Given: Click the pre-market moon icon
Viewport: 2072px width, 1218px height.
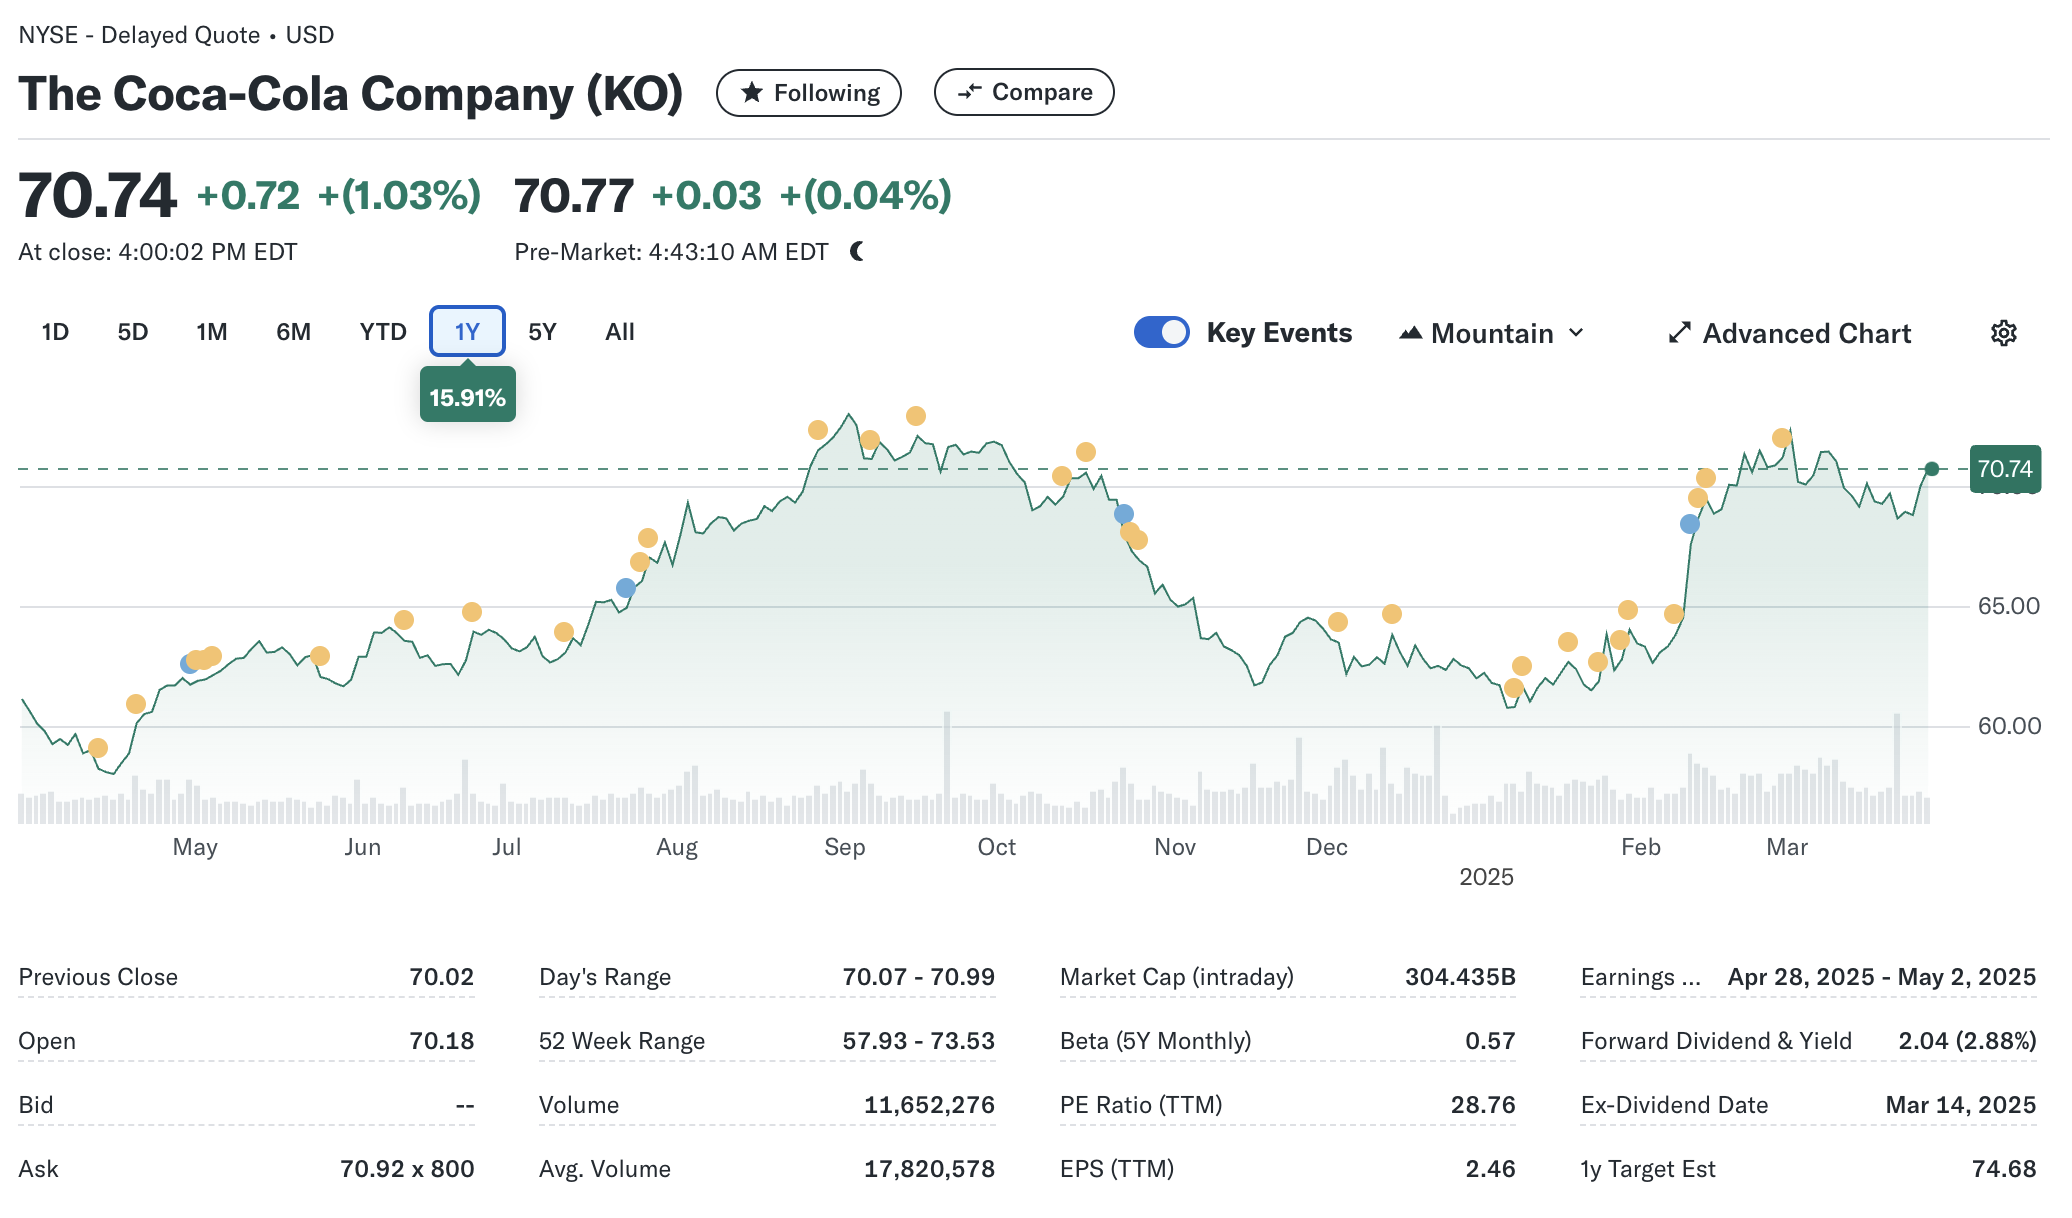Looking at the screenshot, I should (x=857, y=251).
